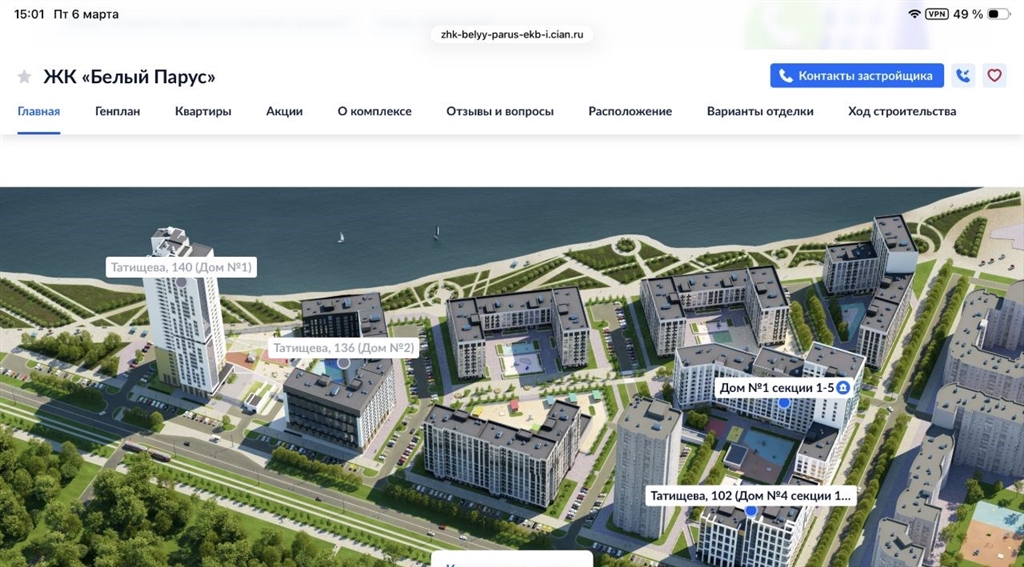The width and height of the screenshot is (1024, 567).
Task: Open the Генплан tab
Action: [x=117, y=111]
